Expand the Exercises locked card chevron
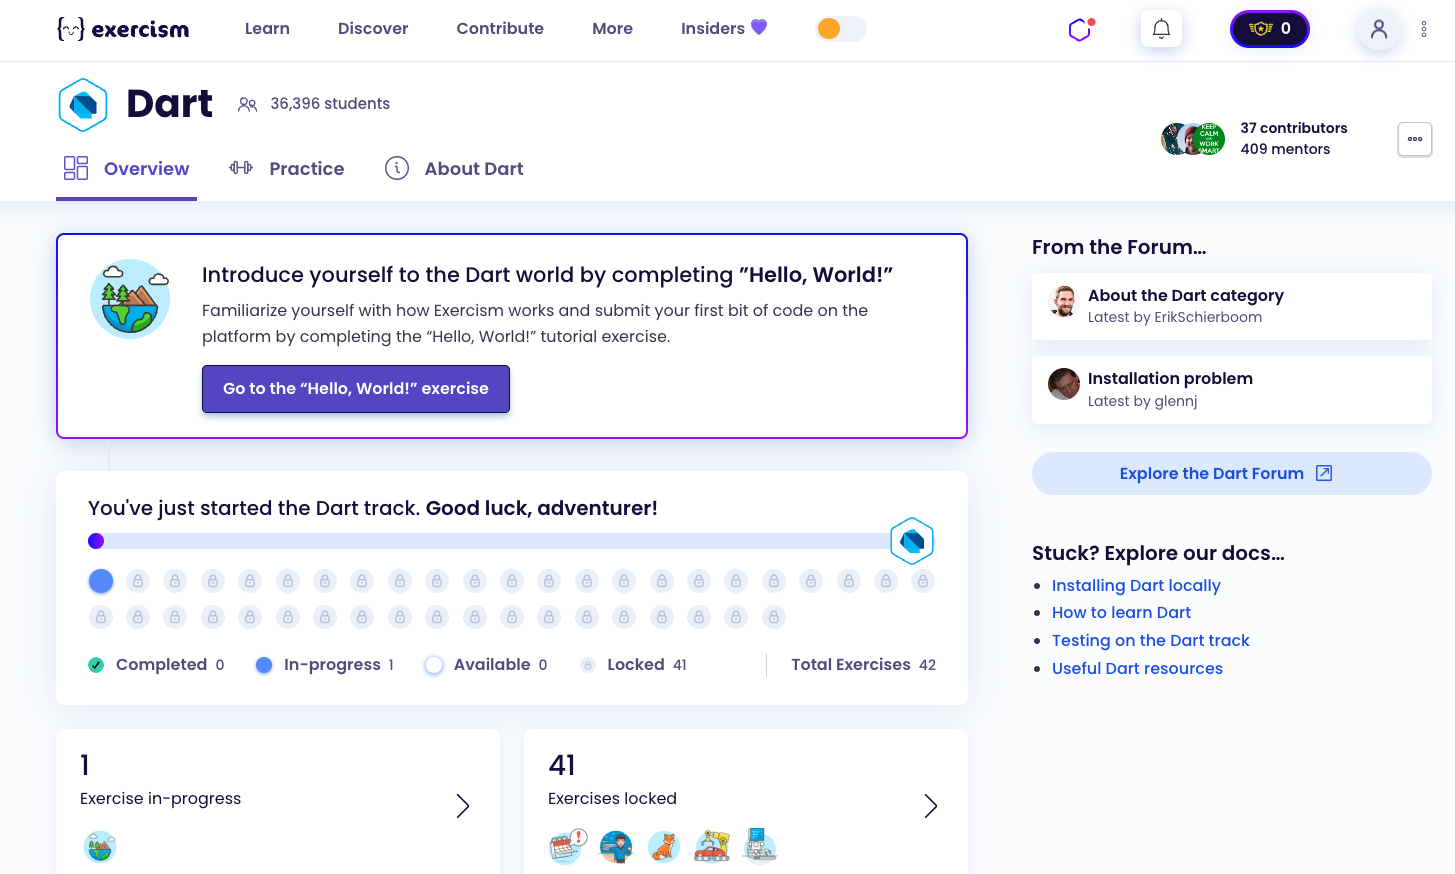The height and width of the screenshot is (874, 1455). point(930,806)
